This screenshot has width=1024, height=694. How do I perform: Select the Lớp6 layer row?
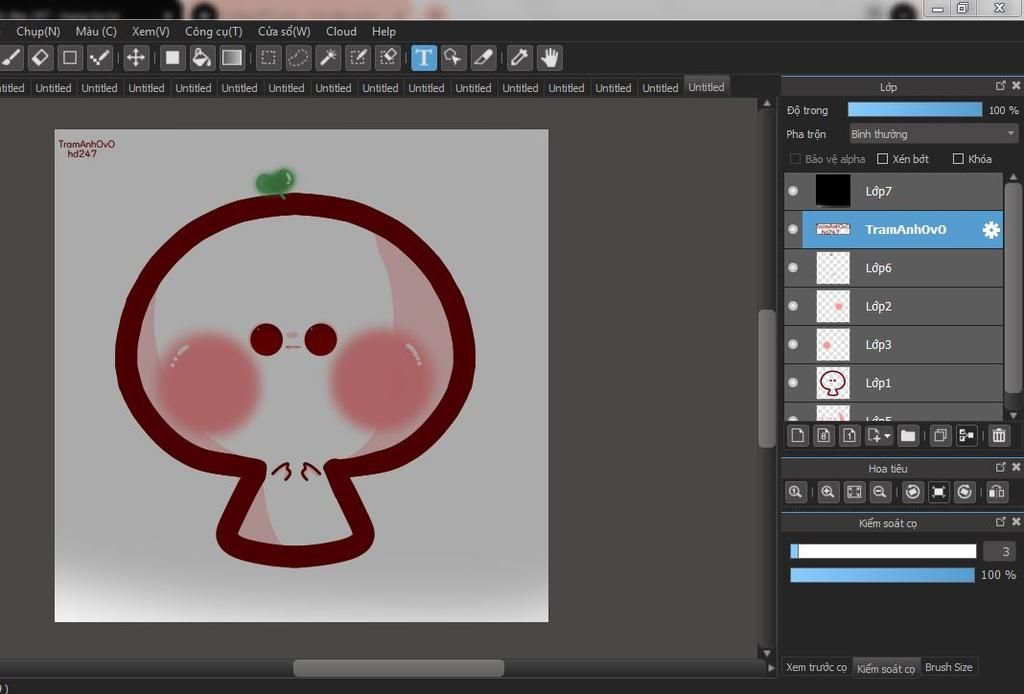893,268
